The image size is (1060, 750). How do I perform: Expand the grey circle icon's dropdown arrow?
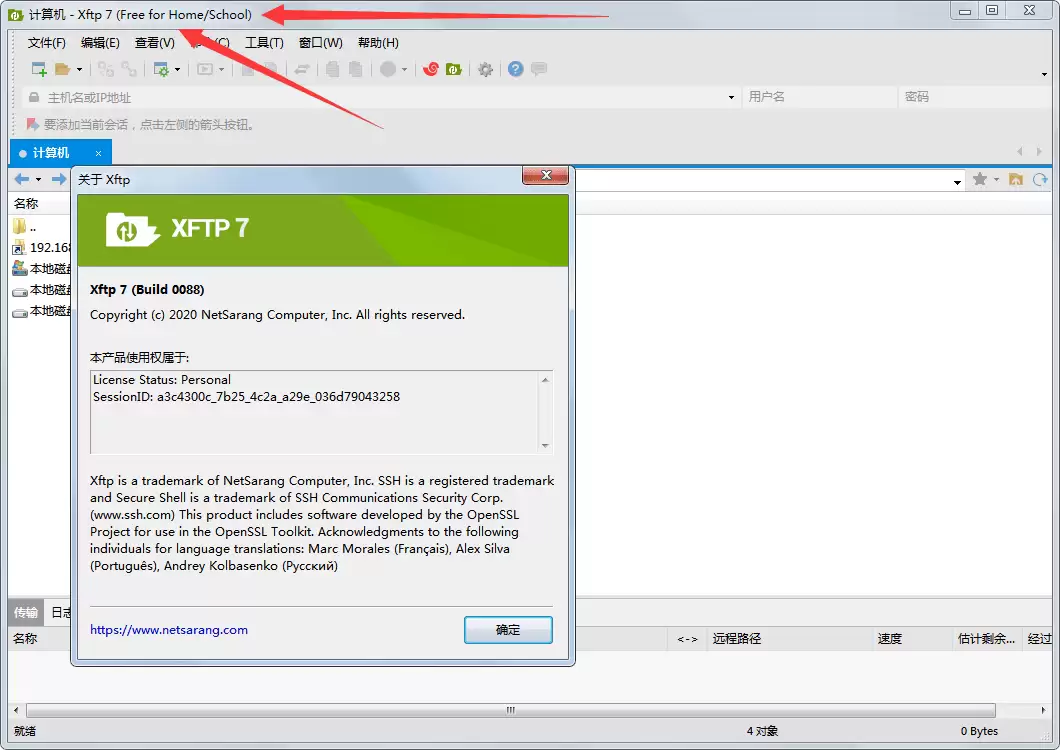tap(404, 70)
